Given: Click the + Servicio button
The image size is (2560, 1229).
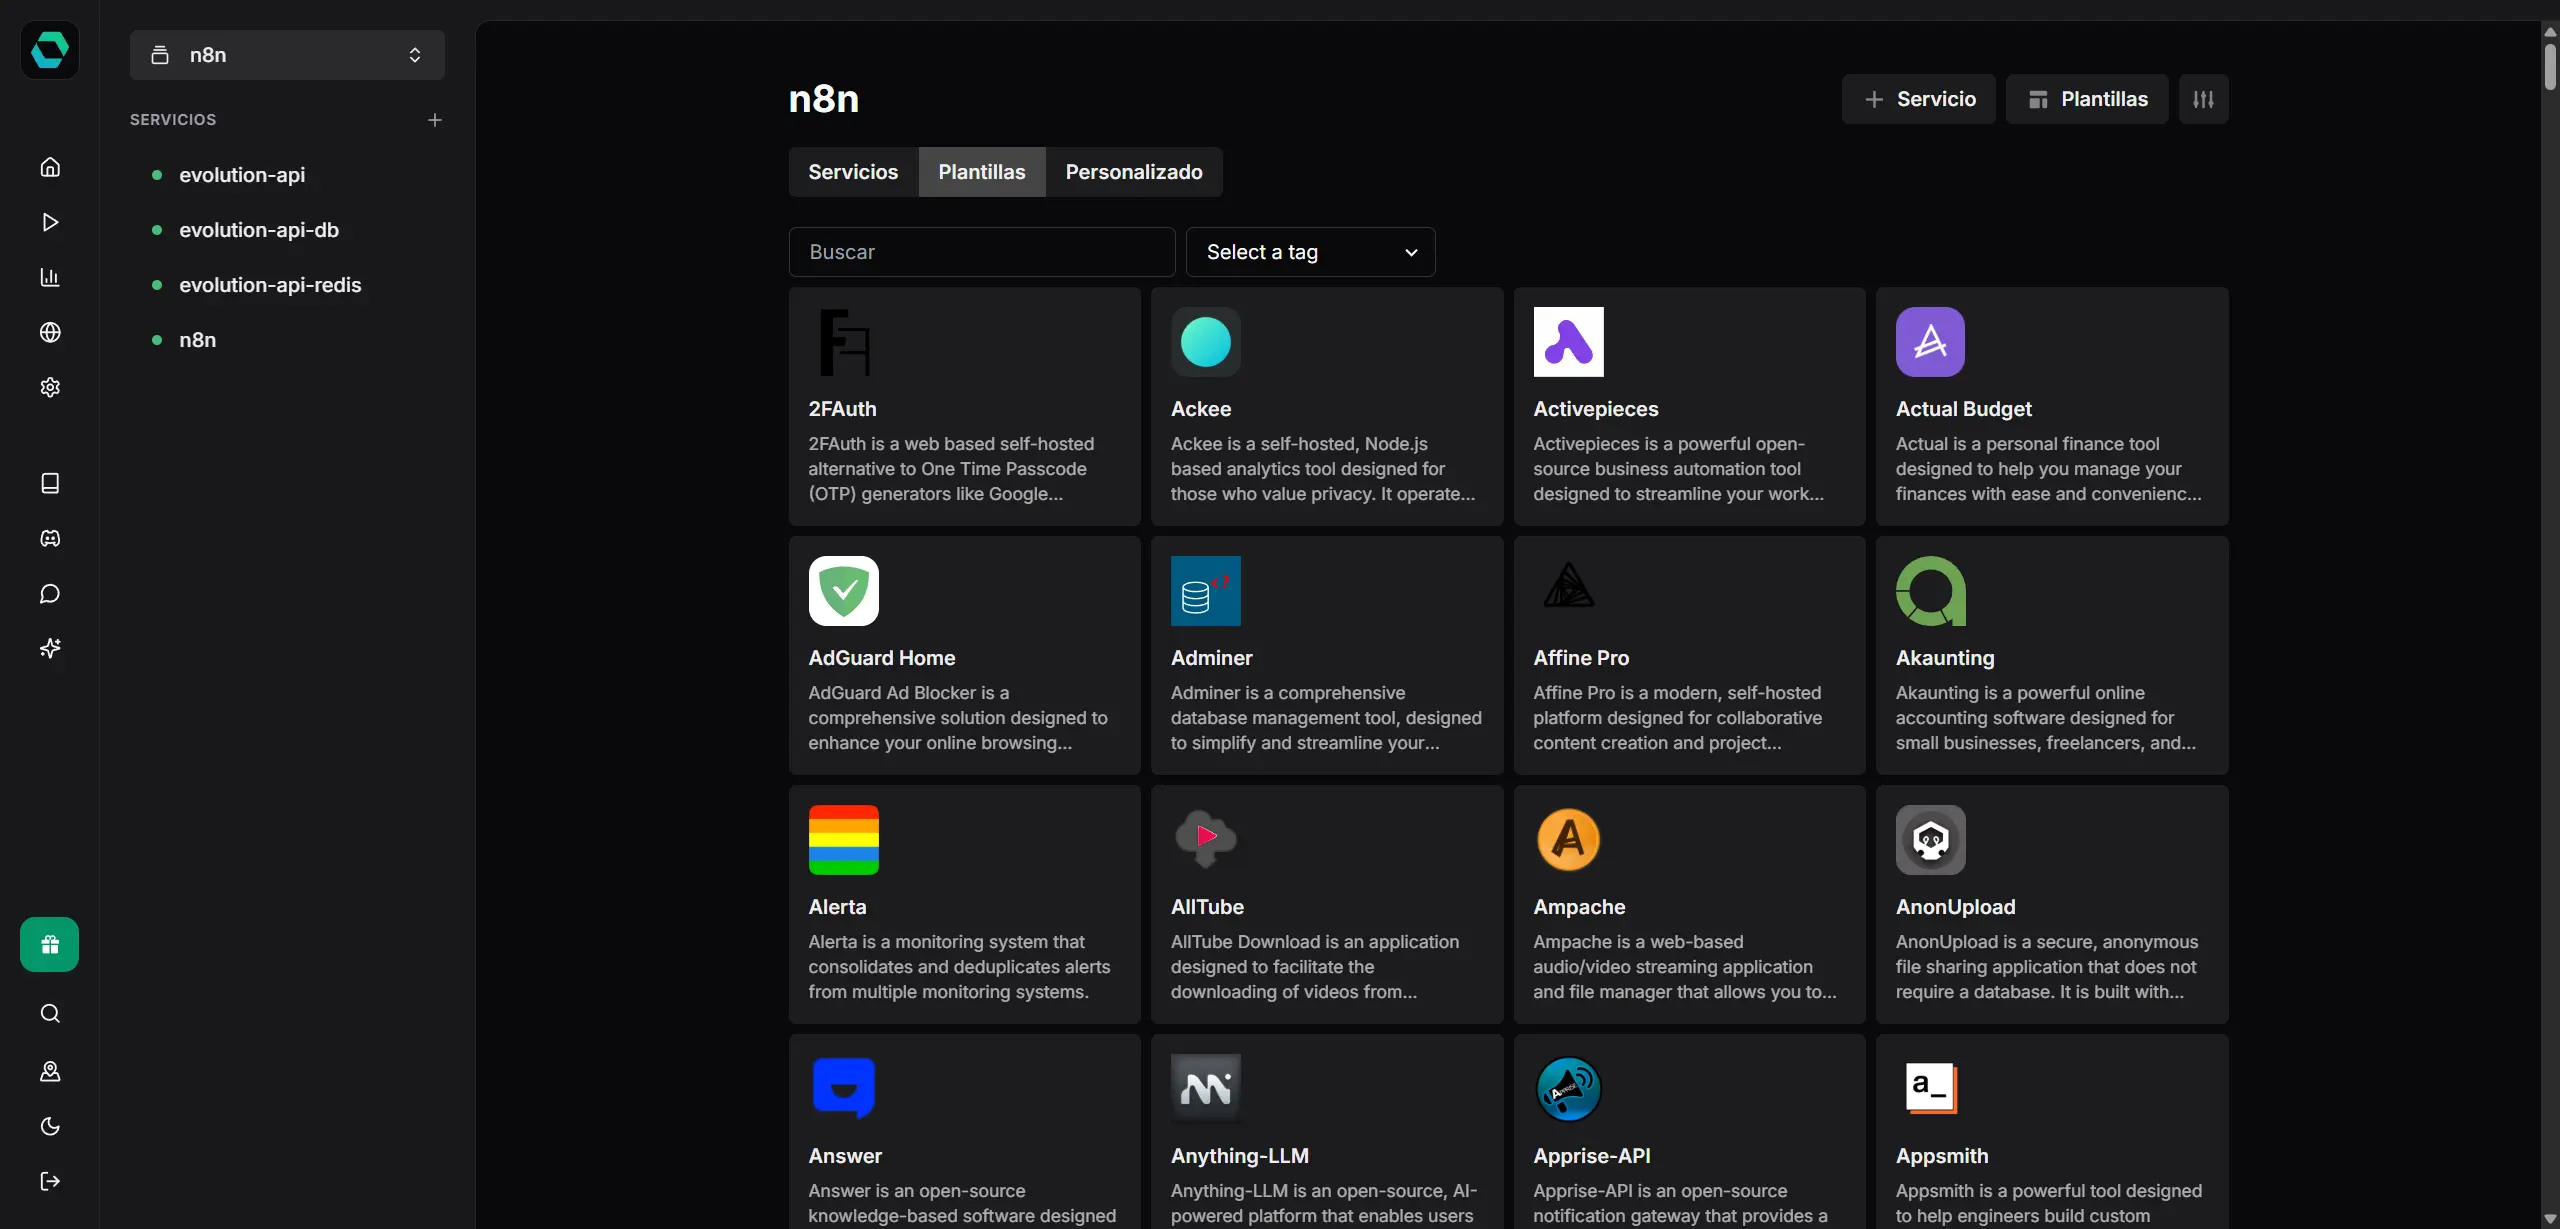Looking at the screenshot, I should 1919,99.
